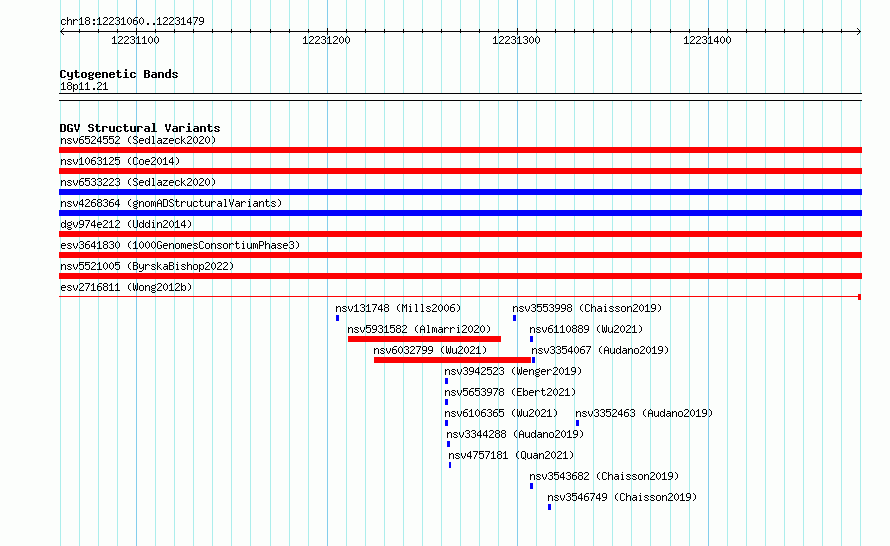Click the blue marker under nsv131748
The width and height of the screenshot is (890, 546).
click(x=337, y=318)
